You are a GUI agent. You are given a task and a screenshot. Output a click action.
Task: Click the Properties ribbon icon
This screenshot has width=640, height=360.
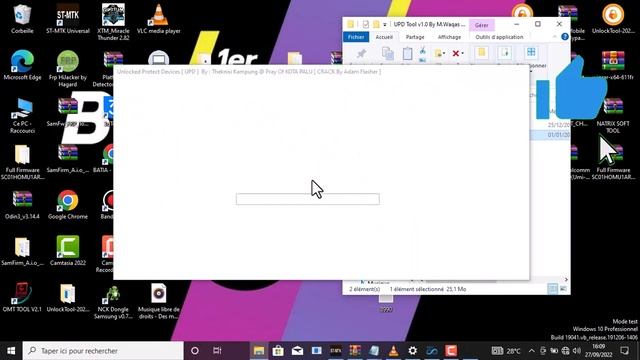505,53
